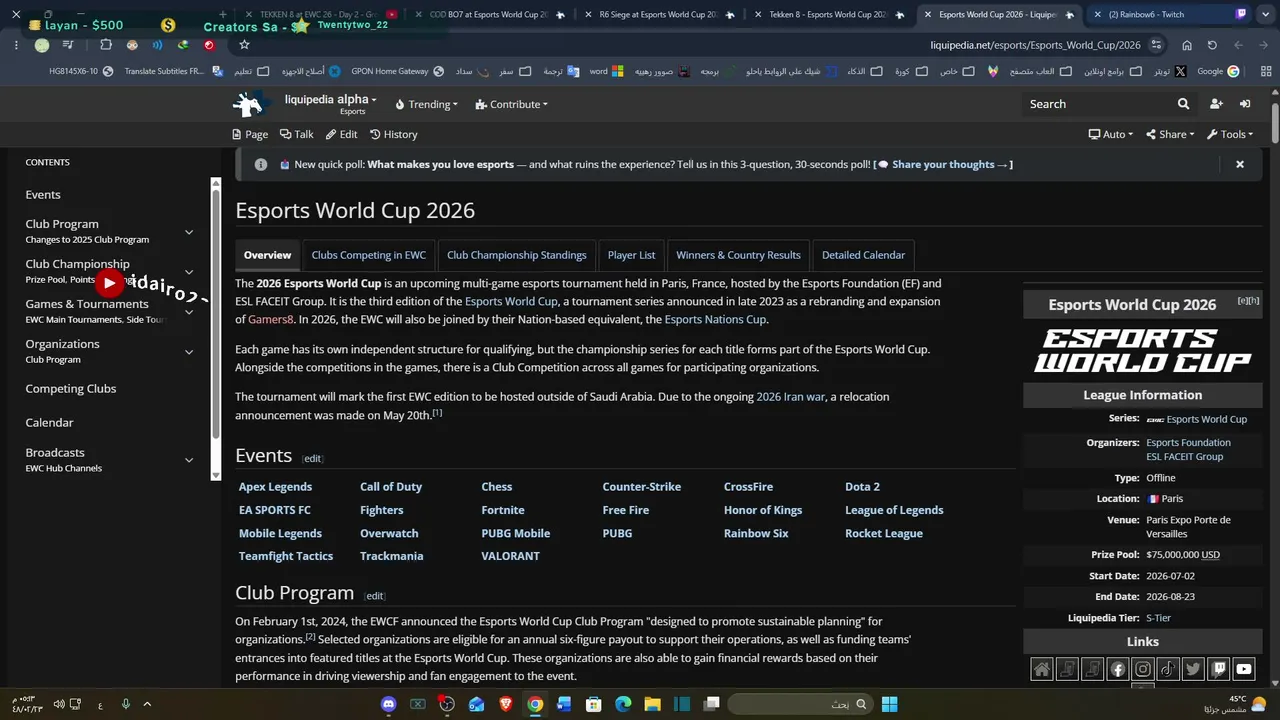Click the browser address bar URL

(x=1035, y=45)
